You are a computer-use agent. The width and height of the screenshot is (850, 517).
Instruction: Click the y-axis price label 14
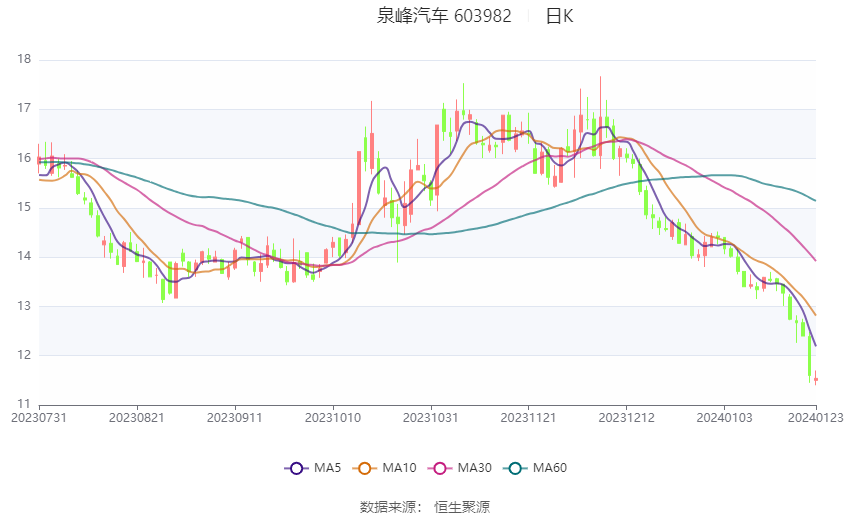click(x=24, y=256)
